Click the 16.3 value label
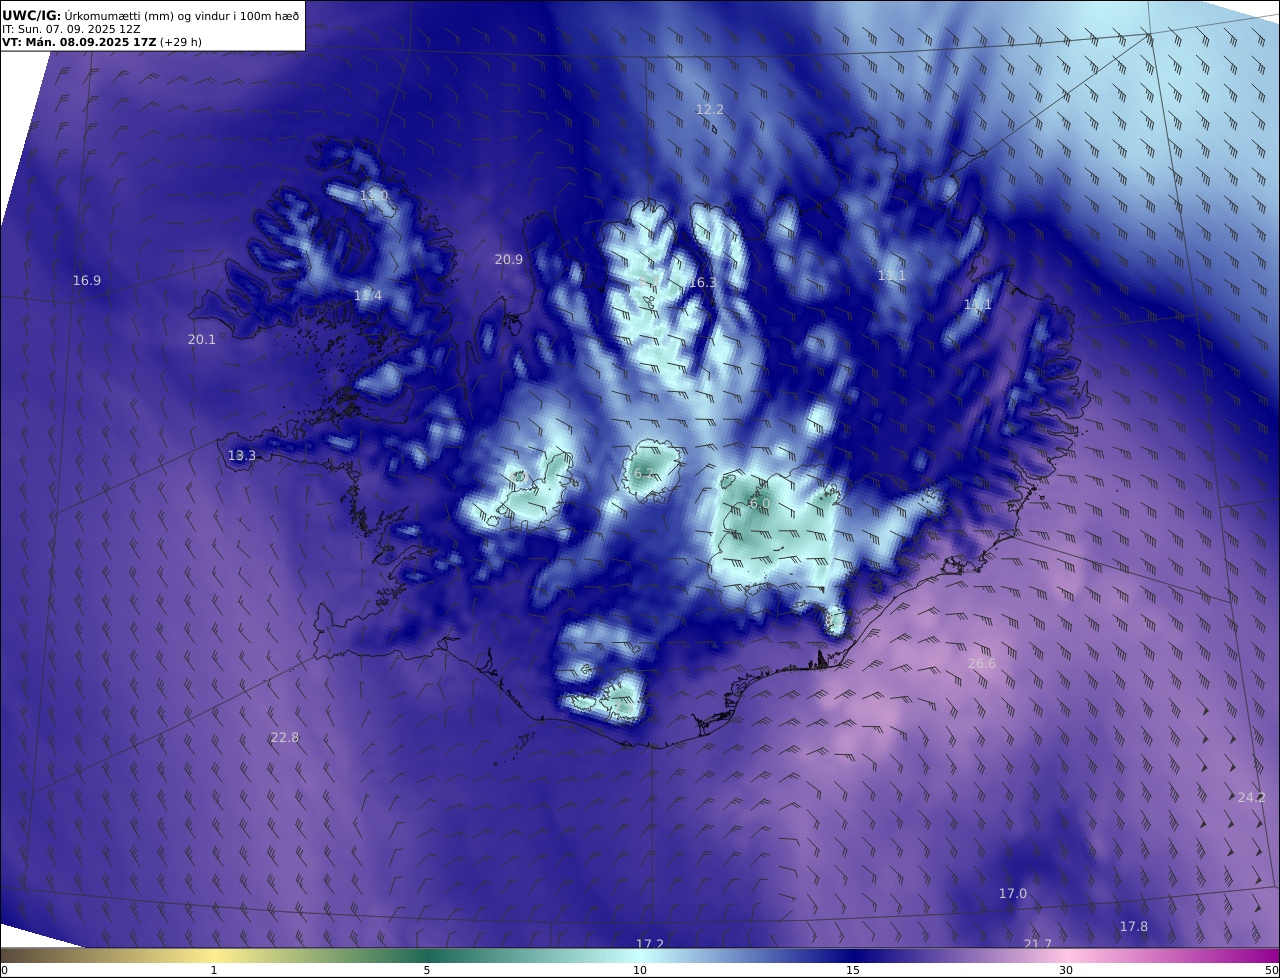Screen dimensions: 1280x978 (x=702, y=283)
